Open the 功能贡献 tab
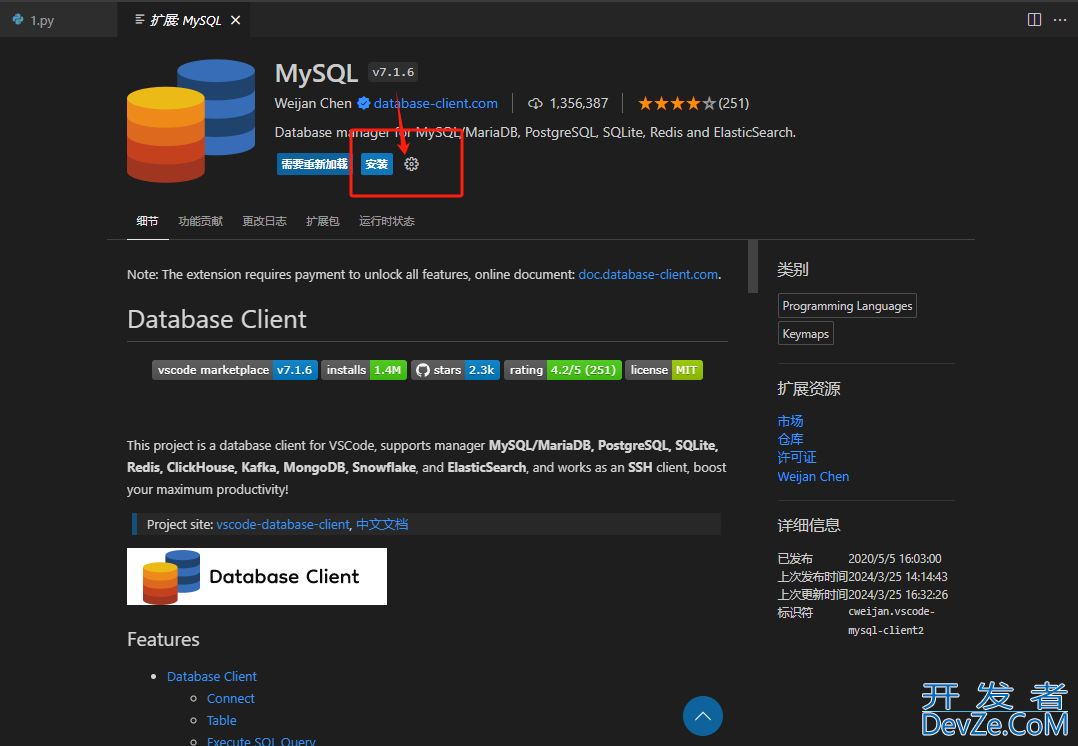 coord(201,221)
